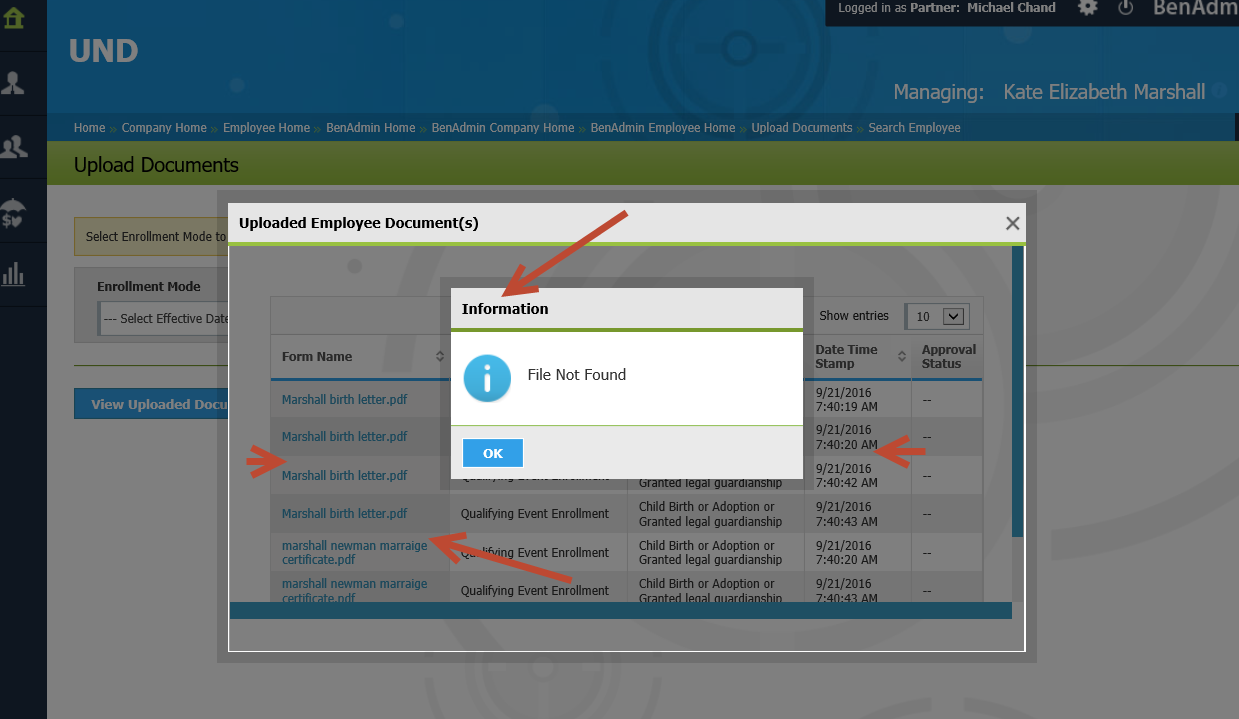Click the 9/21/2016 7:40:19 AM timestamp cell
The width and height of the screenshot is (1239, 719).
point(857,399)
